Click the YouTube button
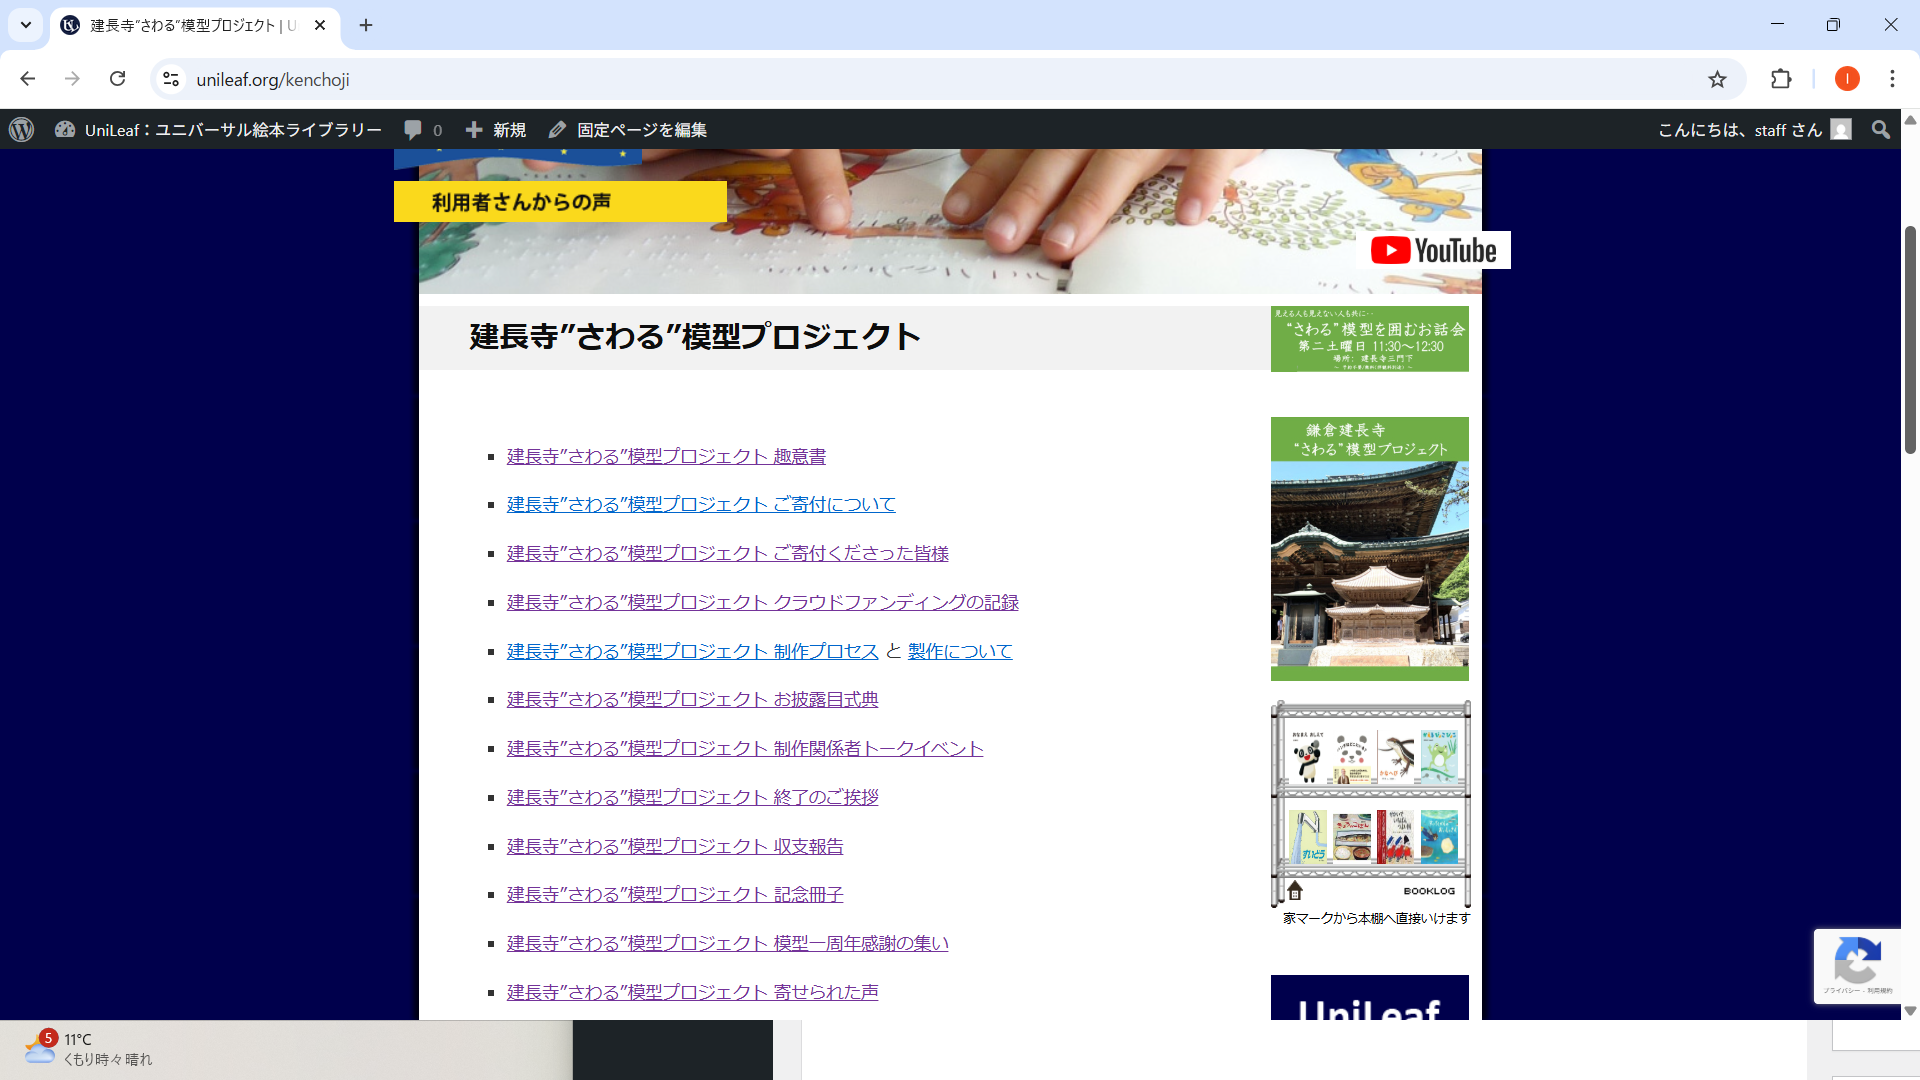The image size is (1920, 1080). coord(1433,250)
